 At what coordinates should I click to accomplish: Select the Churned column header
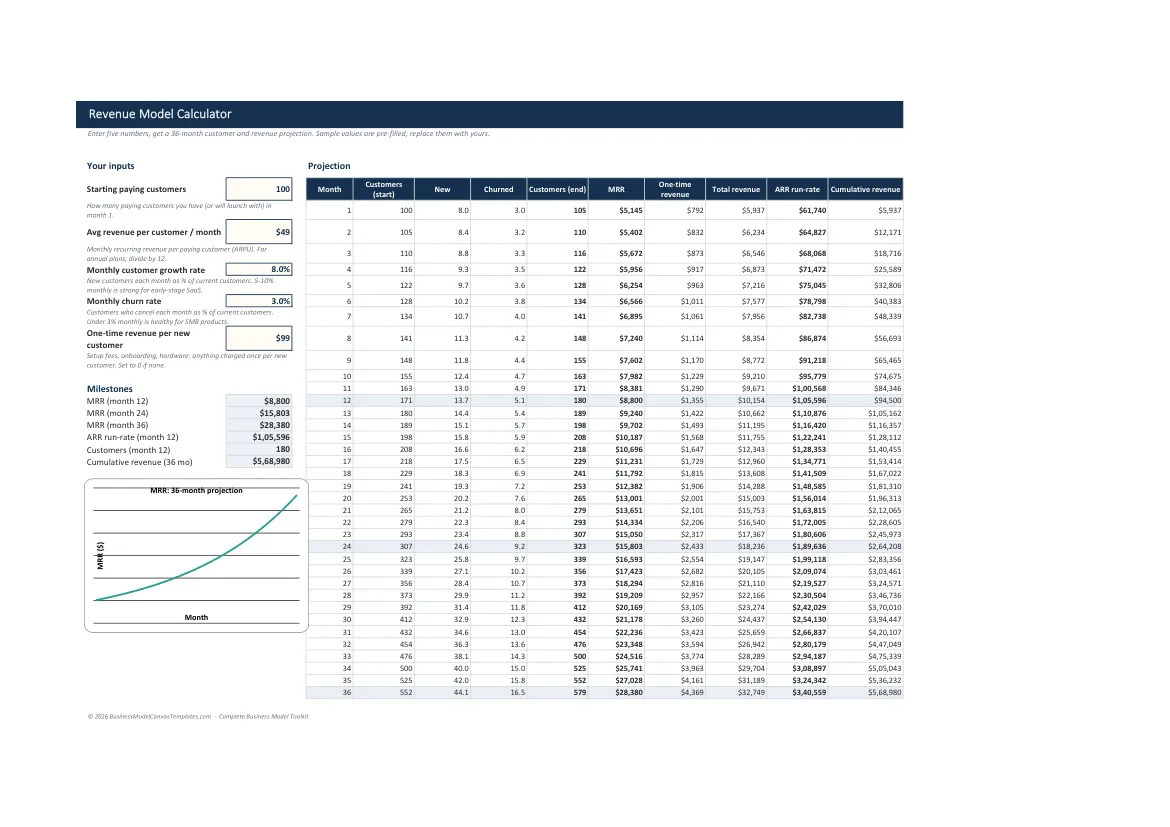point(498,190)
